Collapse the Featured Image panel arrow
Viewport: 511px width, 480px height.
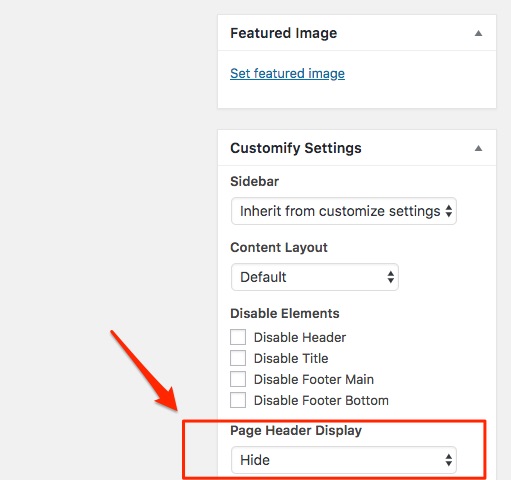[x=478, y=33]
